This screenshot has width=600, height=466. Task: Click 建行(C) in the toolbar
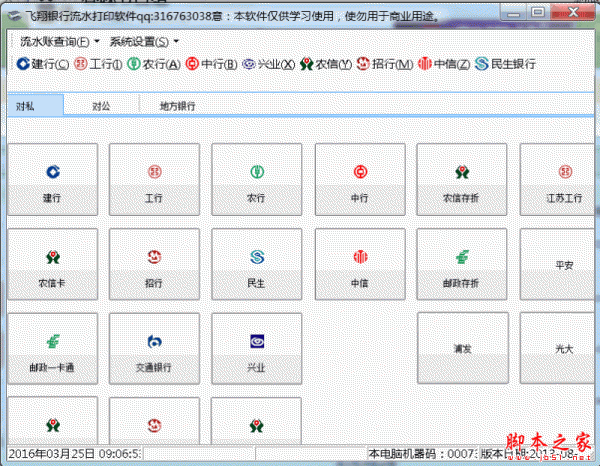(x=43, y=64)
